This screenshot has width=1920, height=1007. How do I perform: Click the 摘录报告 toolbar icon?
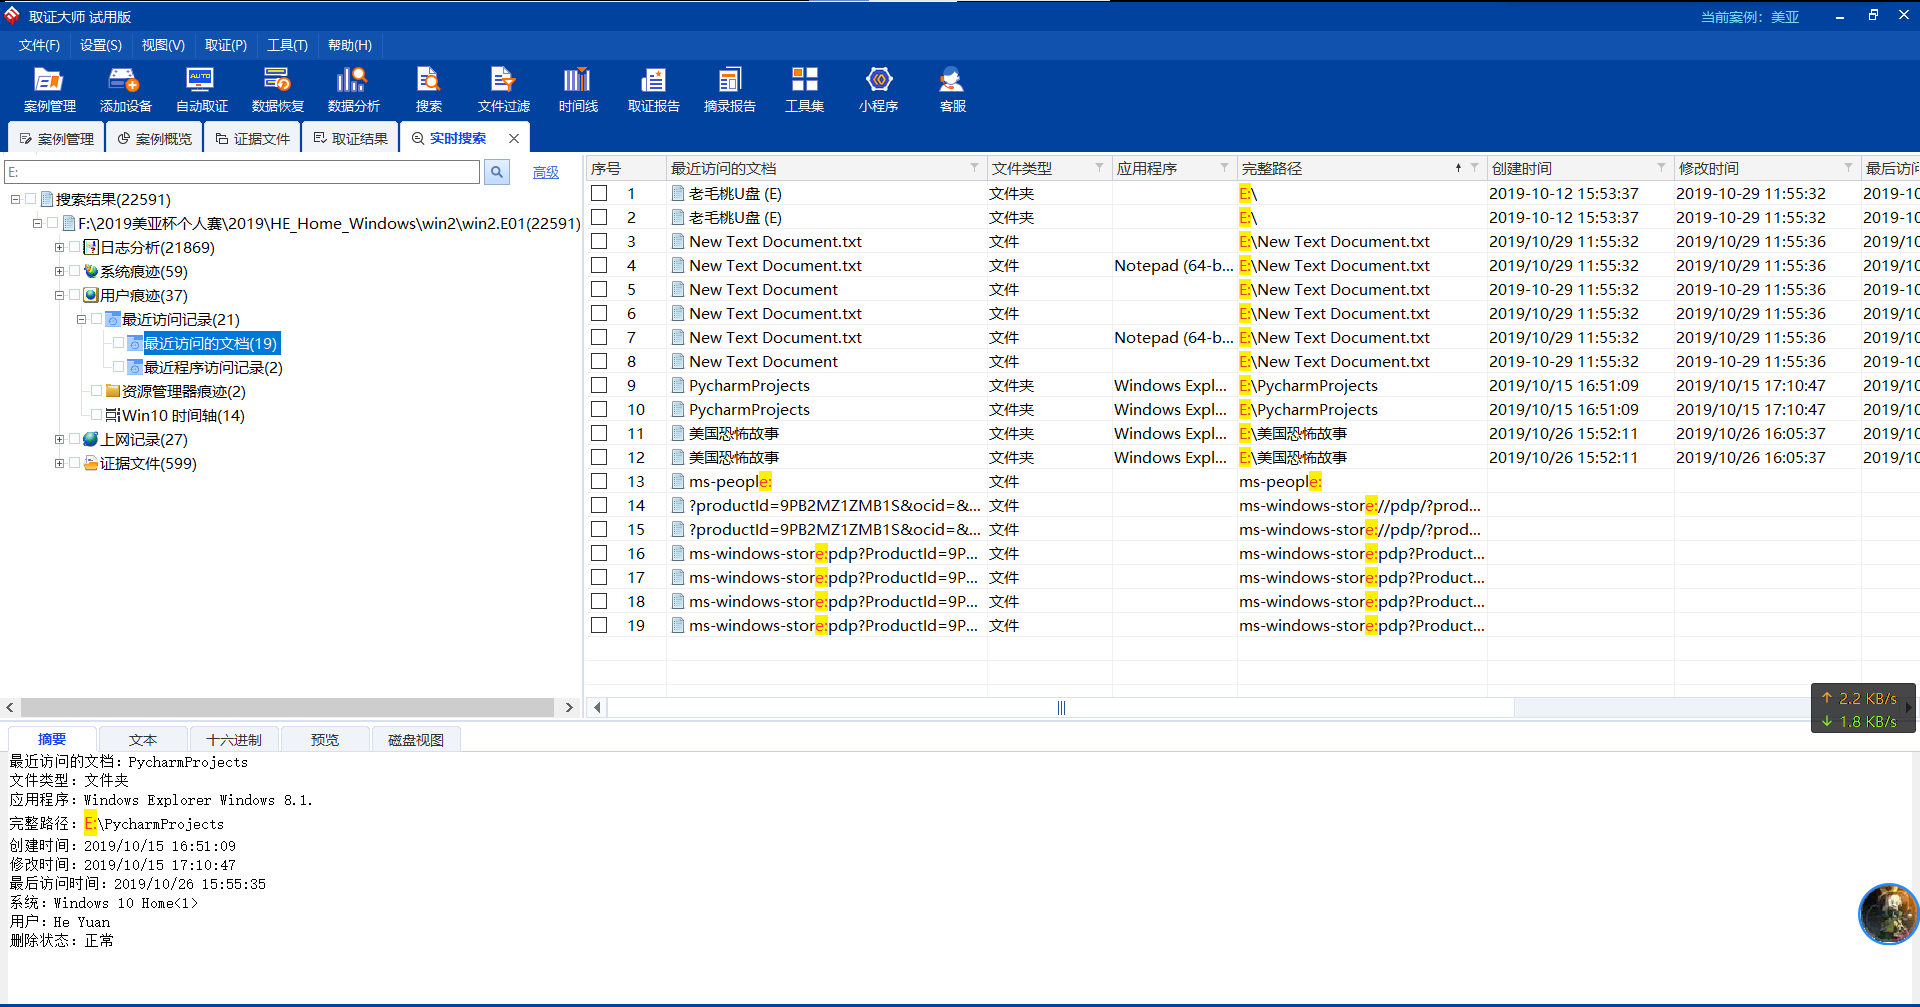729,90
